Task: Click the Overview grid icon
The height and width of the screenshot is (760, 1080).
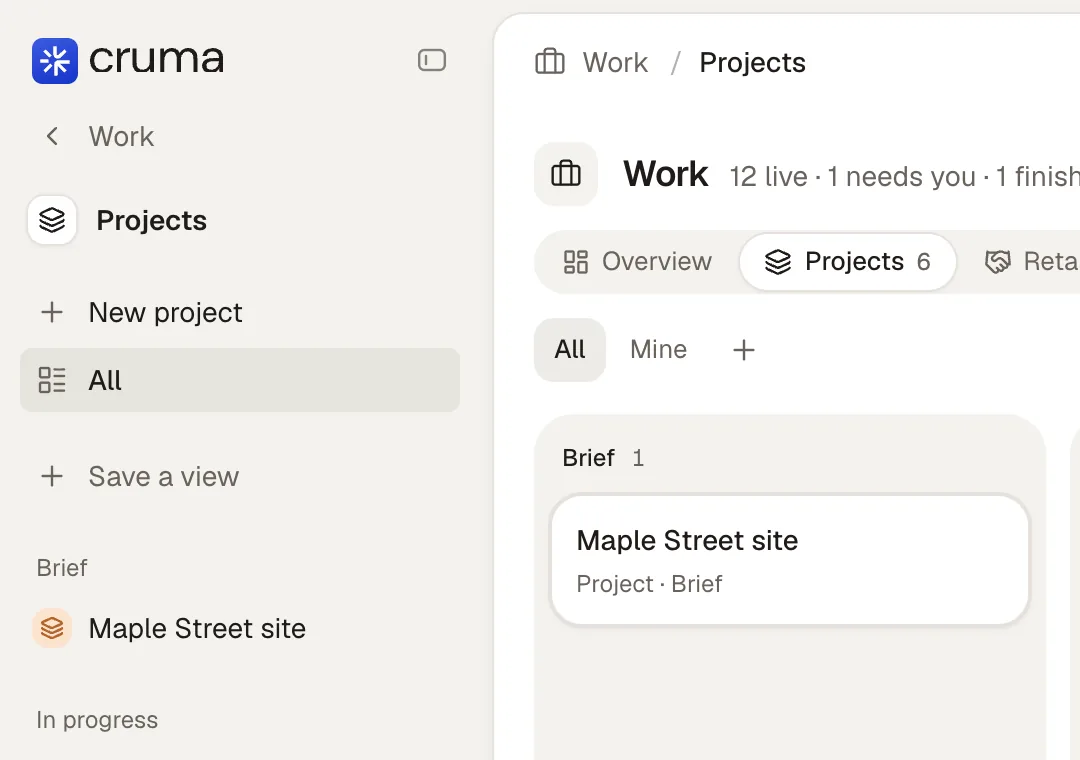Action: [x=576, y=262]
